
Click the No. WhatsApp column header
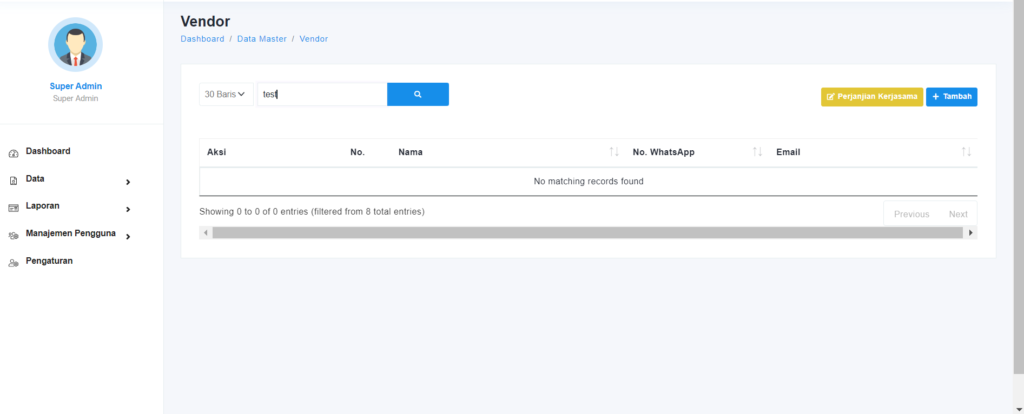click(664, 152)
